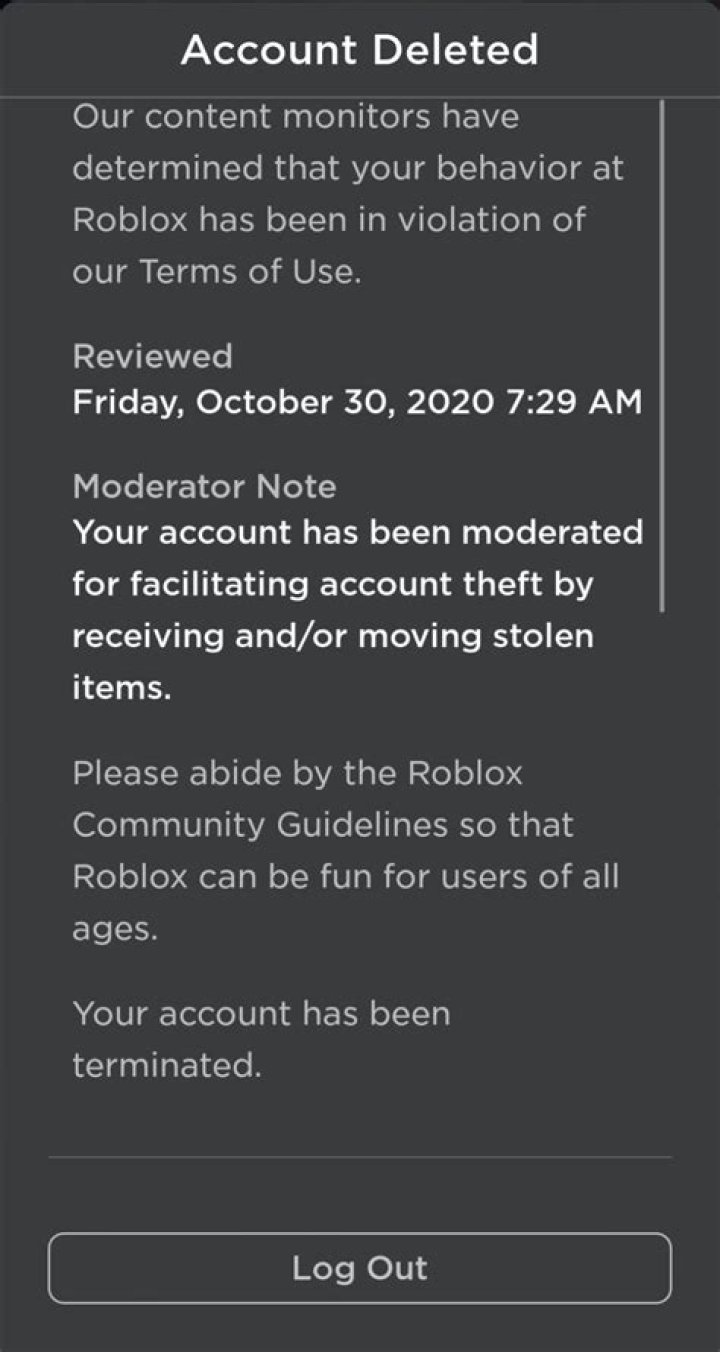This screenshot has width=720, height=1352.
Task: Click the "Please abide by the Roblox" line
Action: 297,773
